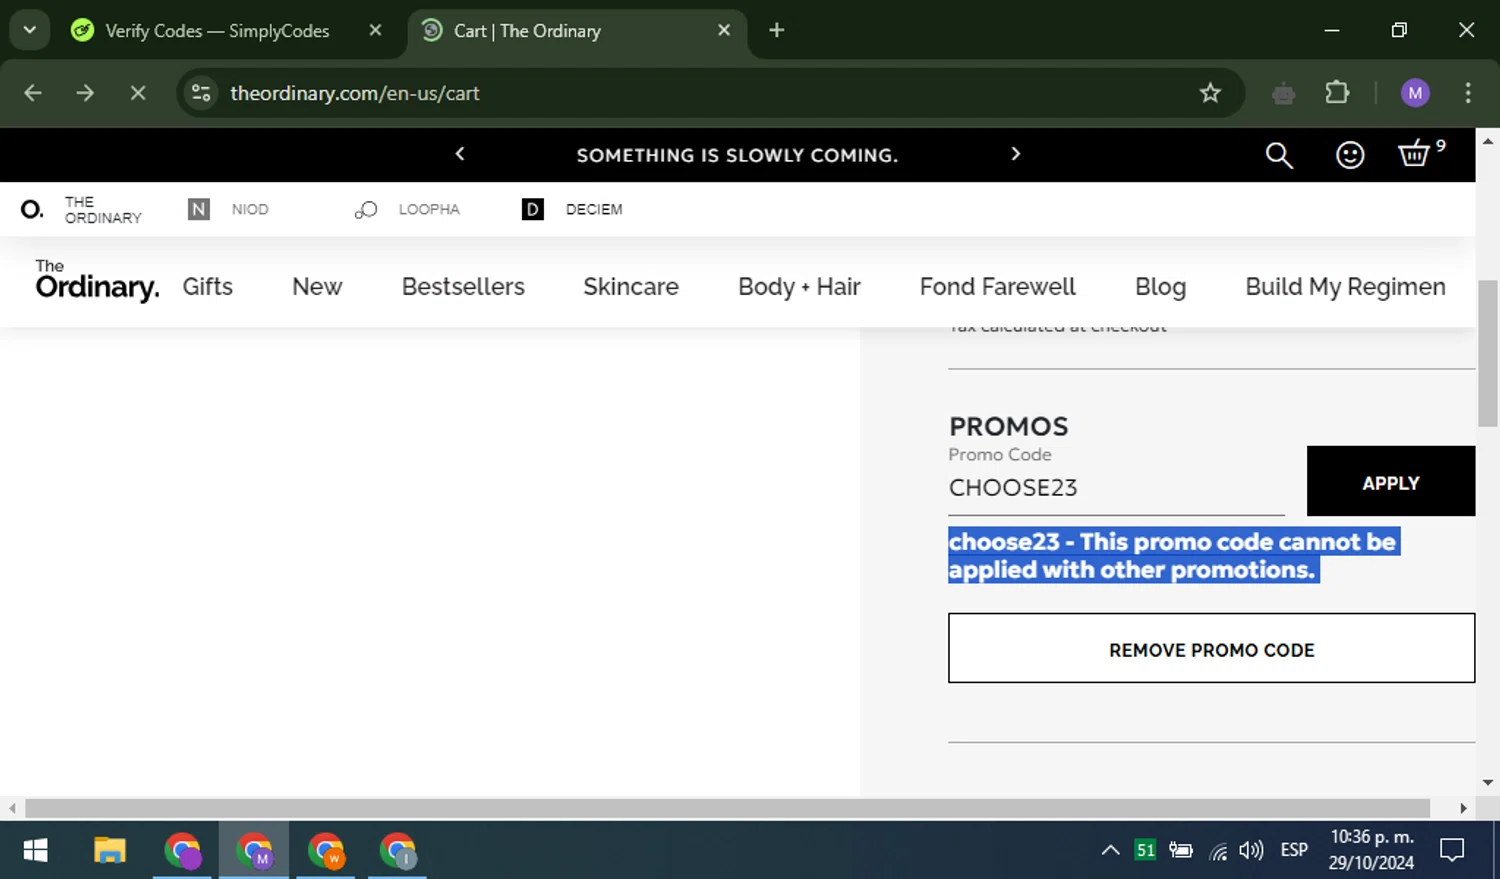Click the scrollbar up arrow
The height and width of the screenshot is (879, 1500).
click(x=1488, y=141)
